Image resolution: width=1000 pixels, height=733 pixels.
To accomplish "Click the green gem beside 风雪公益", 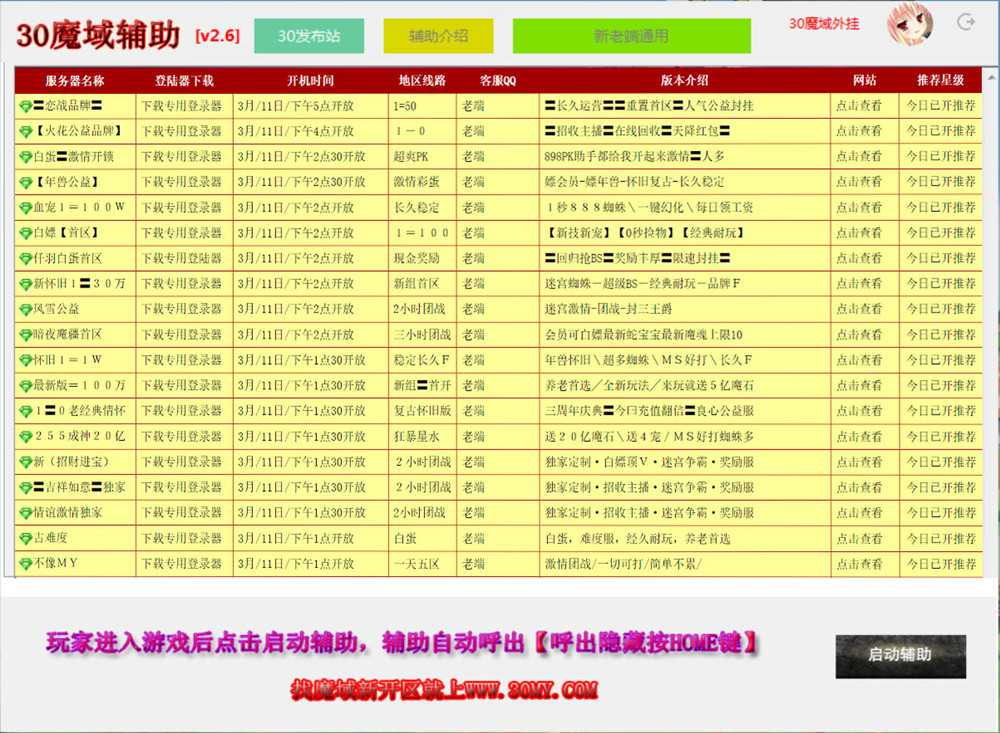I will [x=25, y=309].
